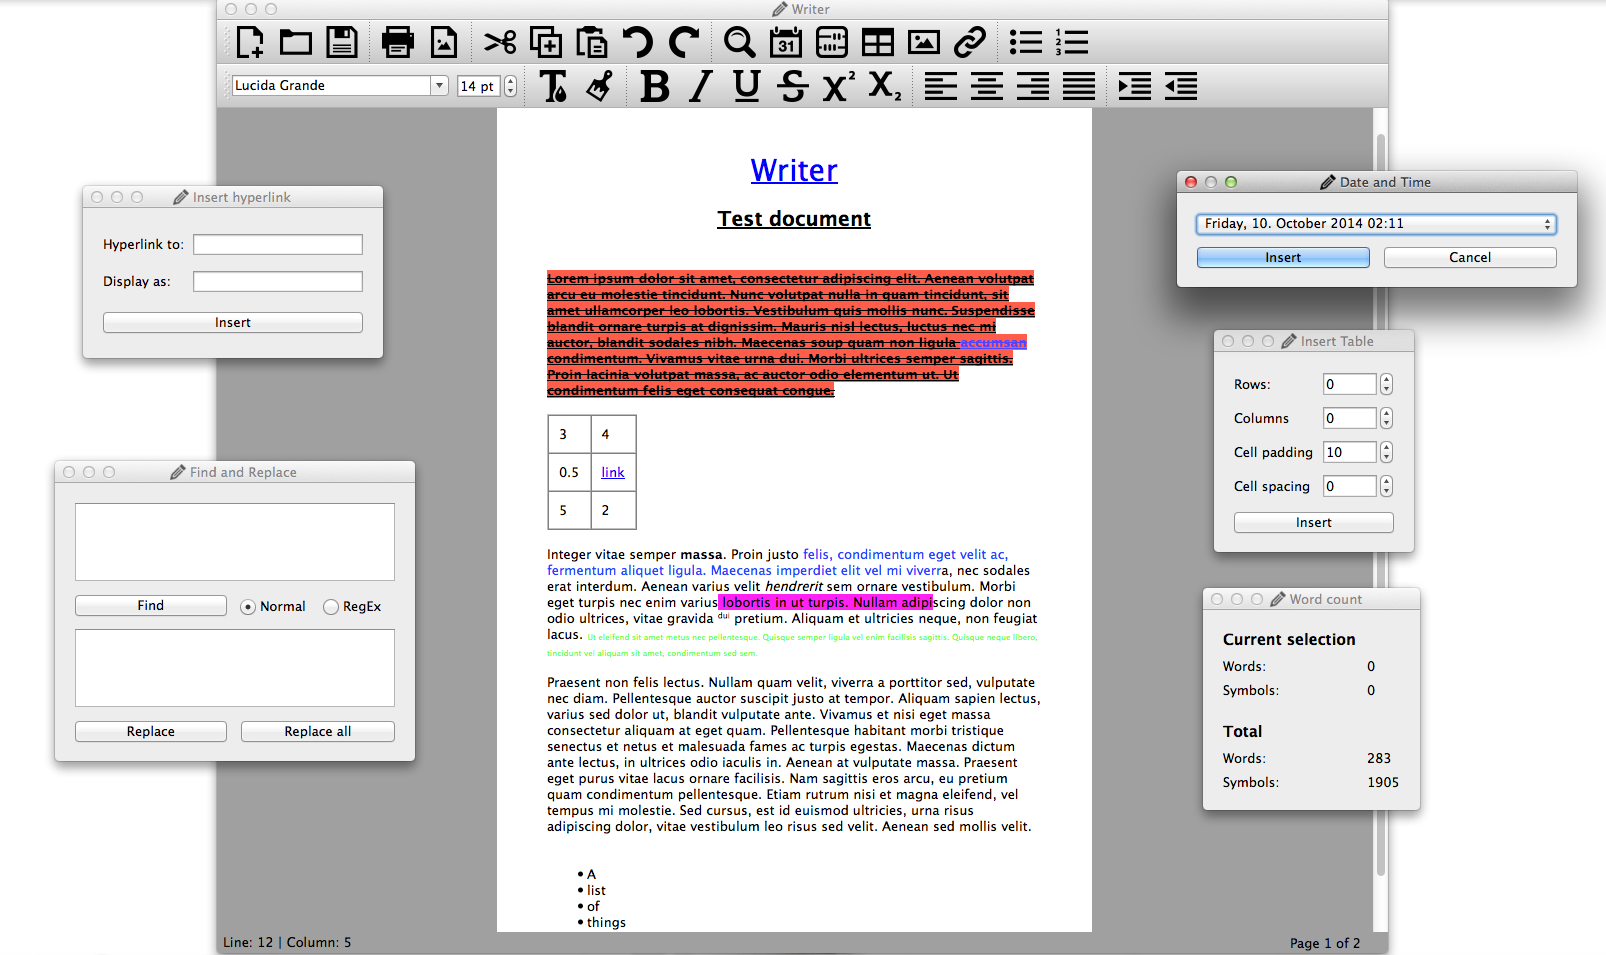Image resolution: width=1606 pixels, height=955 pixels.
Task: Open Find with the magnifier icon
Action: point(740,42)
